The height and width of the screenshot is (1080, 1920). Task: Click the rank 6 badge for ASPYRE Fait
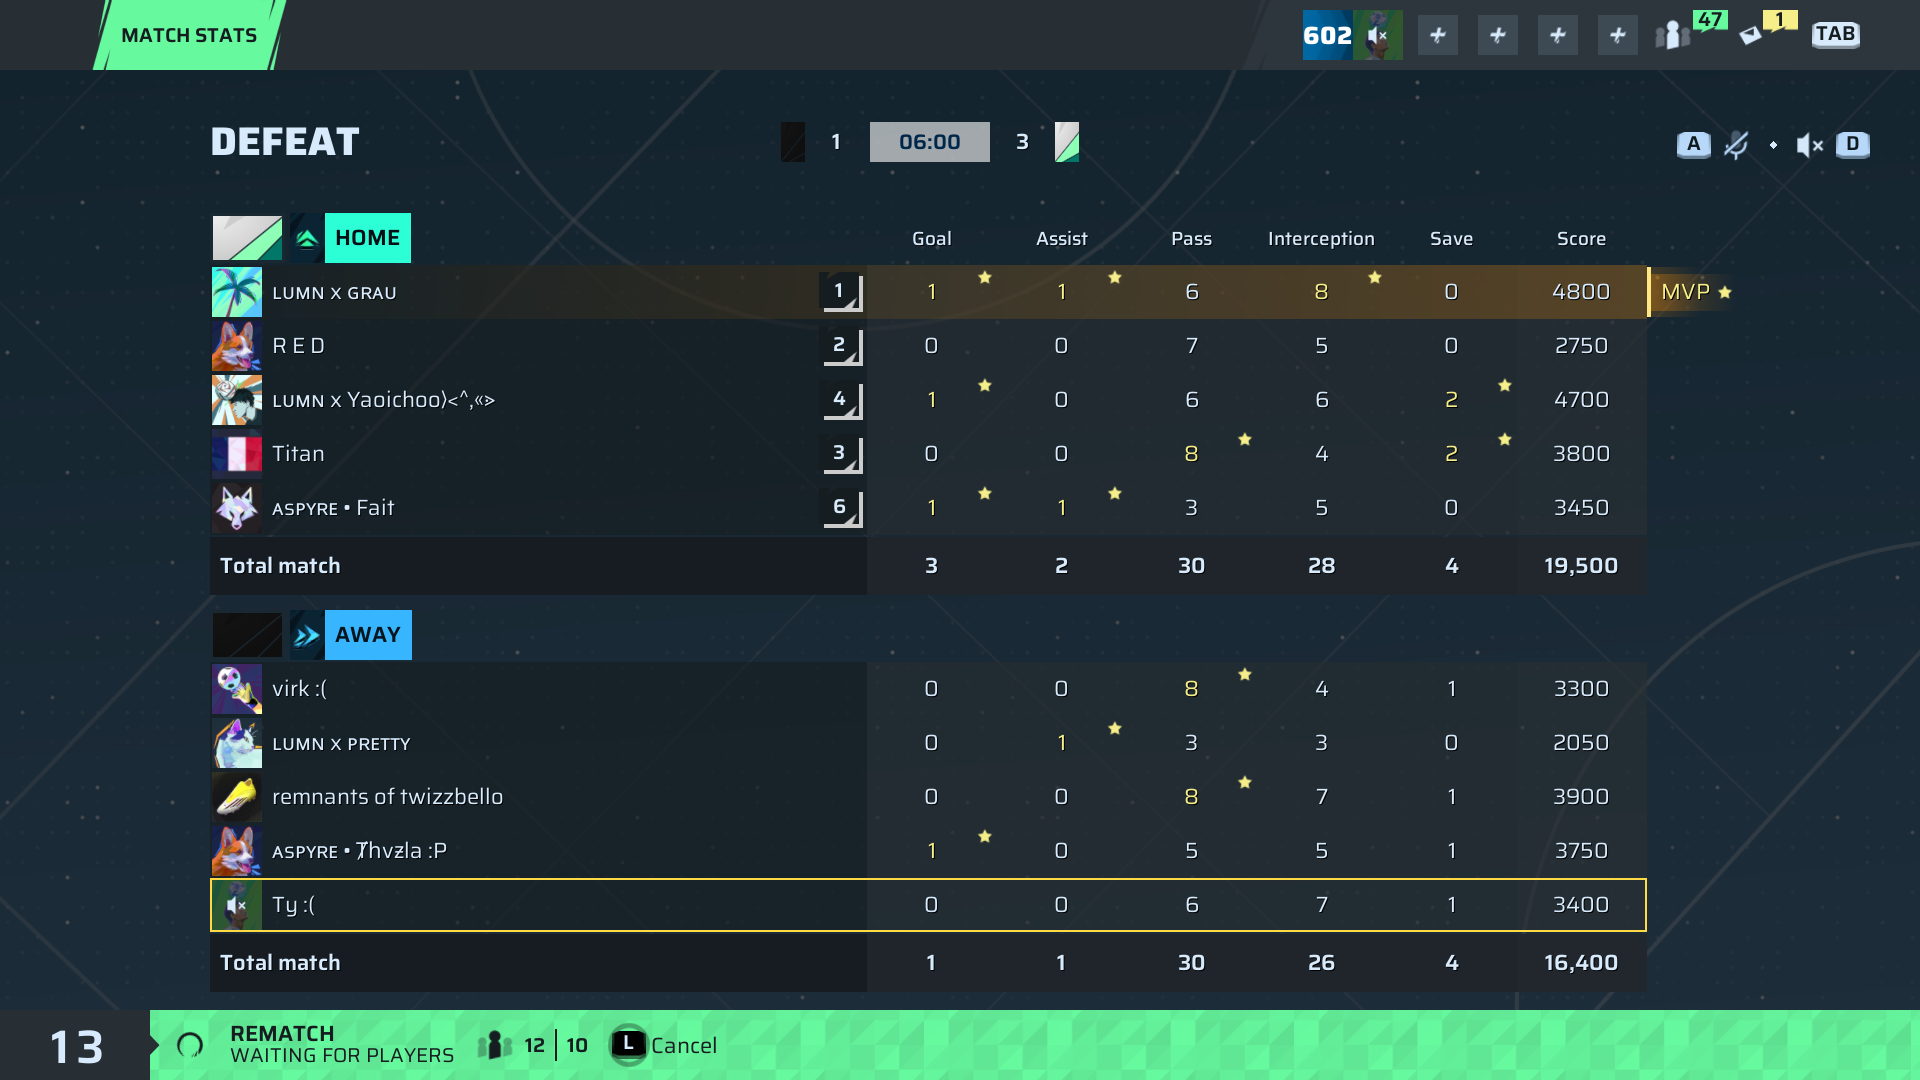tap(842, 508)
